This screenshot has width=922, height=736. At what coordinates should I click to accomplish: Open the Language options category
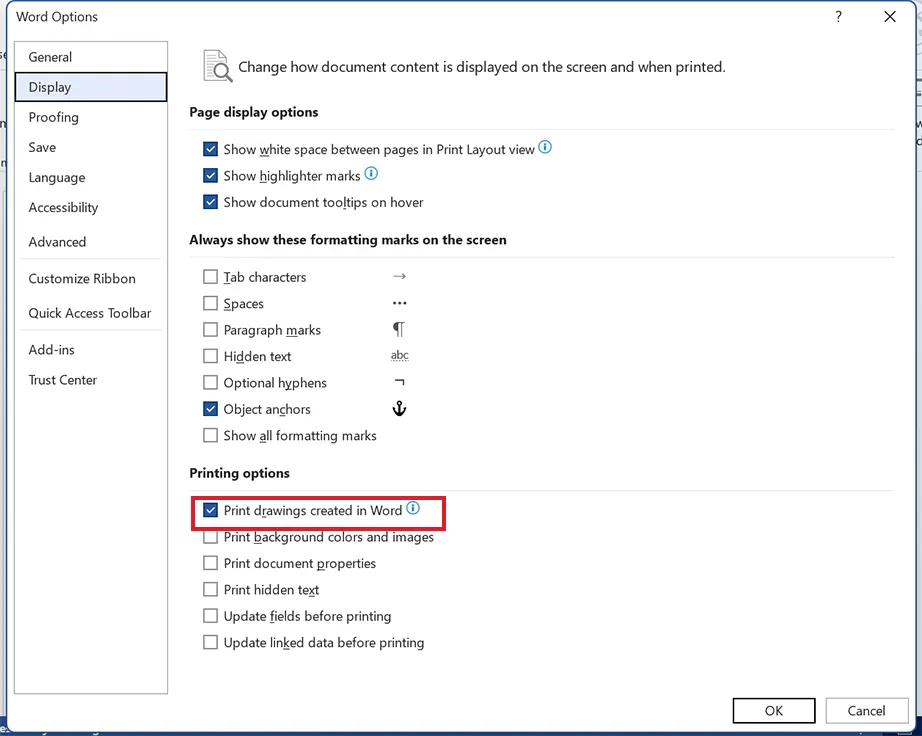(91, 178)
